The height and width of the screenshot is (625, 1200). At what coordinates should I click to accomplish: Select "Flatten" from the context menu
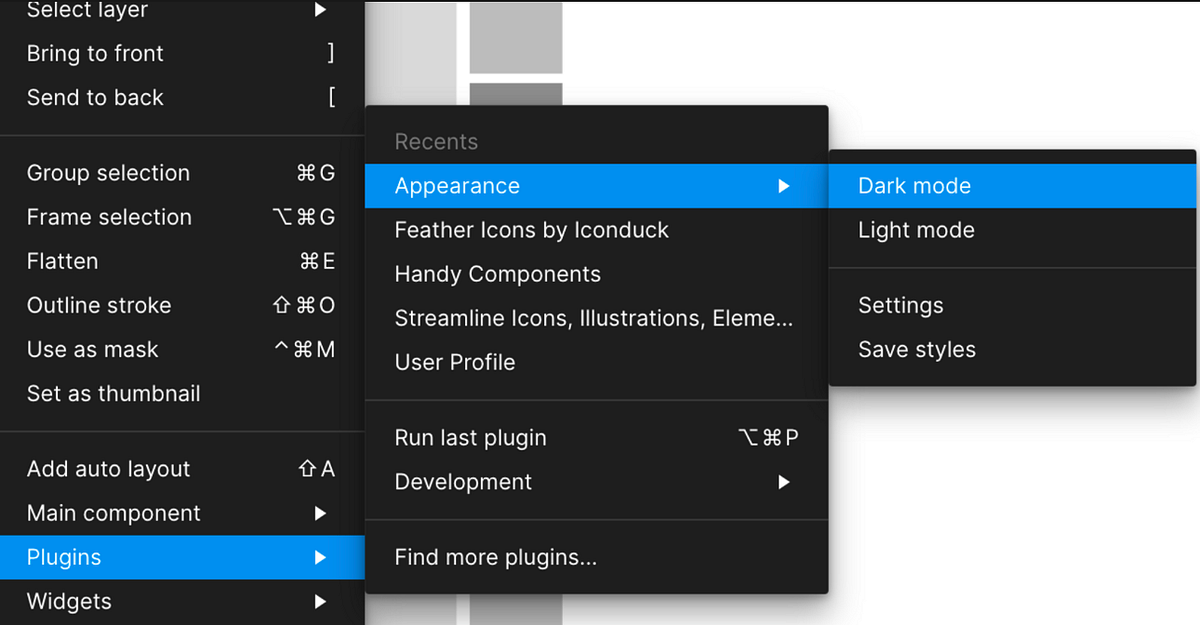click(x=62, y=261)
